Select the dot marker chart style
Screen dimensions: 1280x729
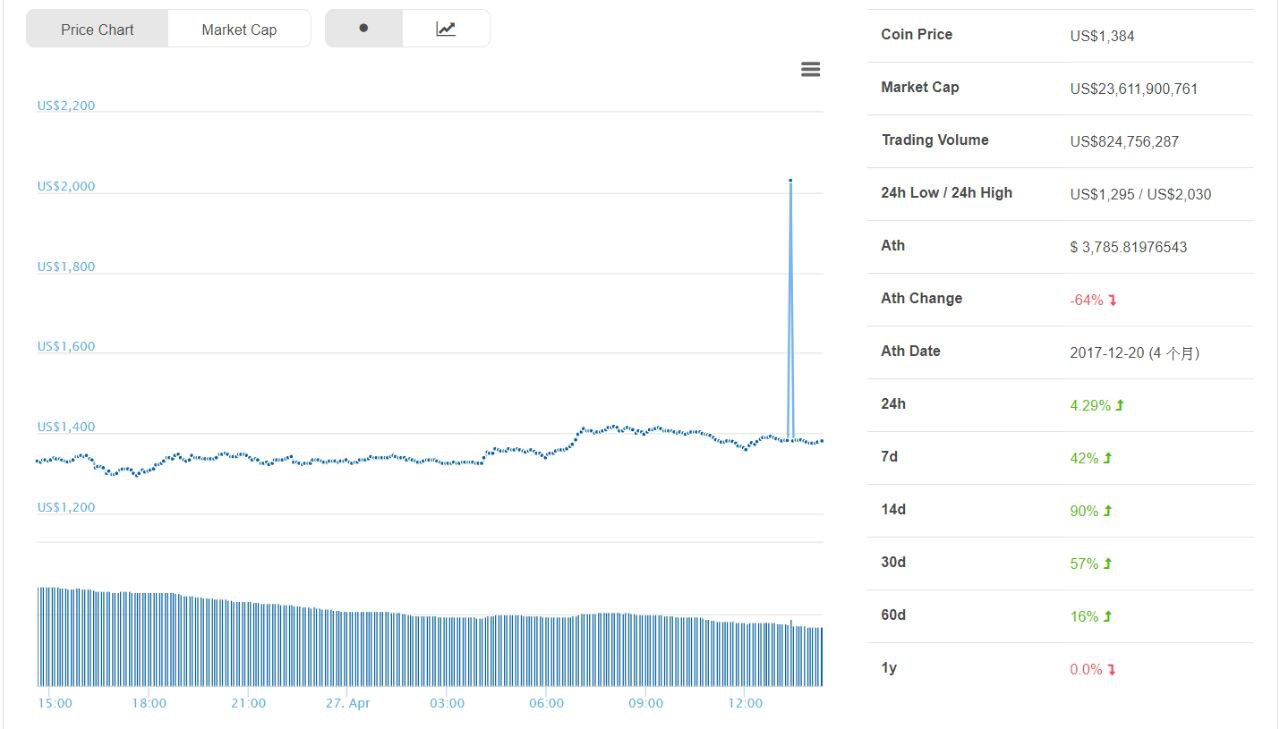363,29
